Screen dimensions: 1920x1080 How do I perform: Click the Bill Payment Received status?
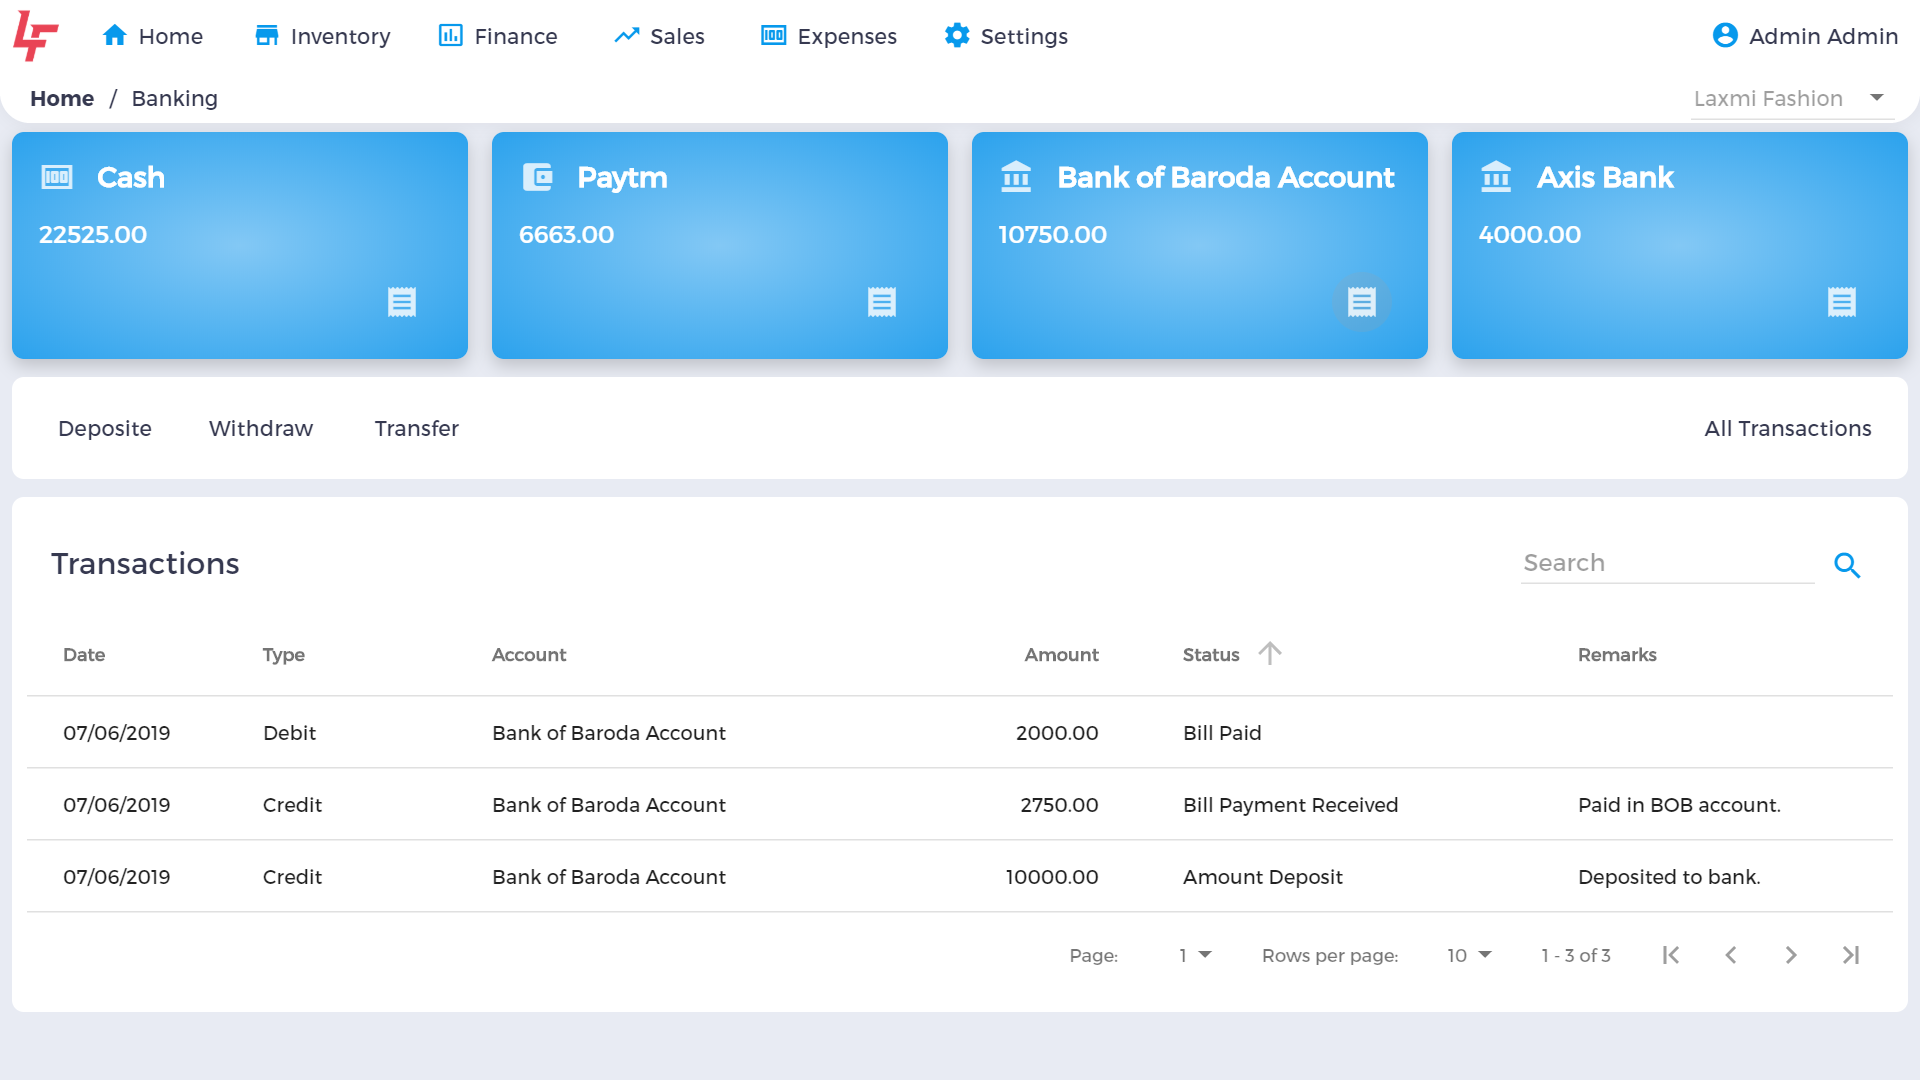click(x=1290, y=805)
